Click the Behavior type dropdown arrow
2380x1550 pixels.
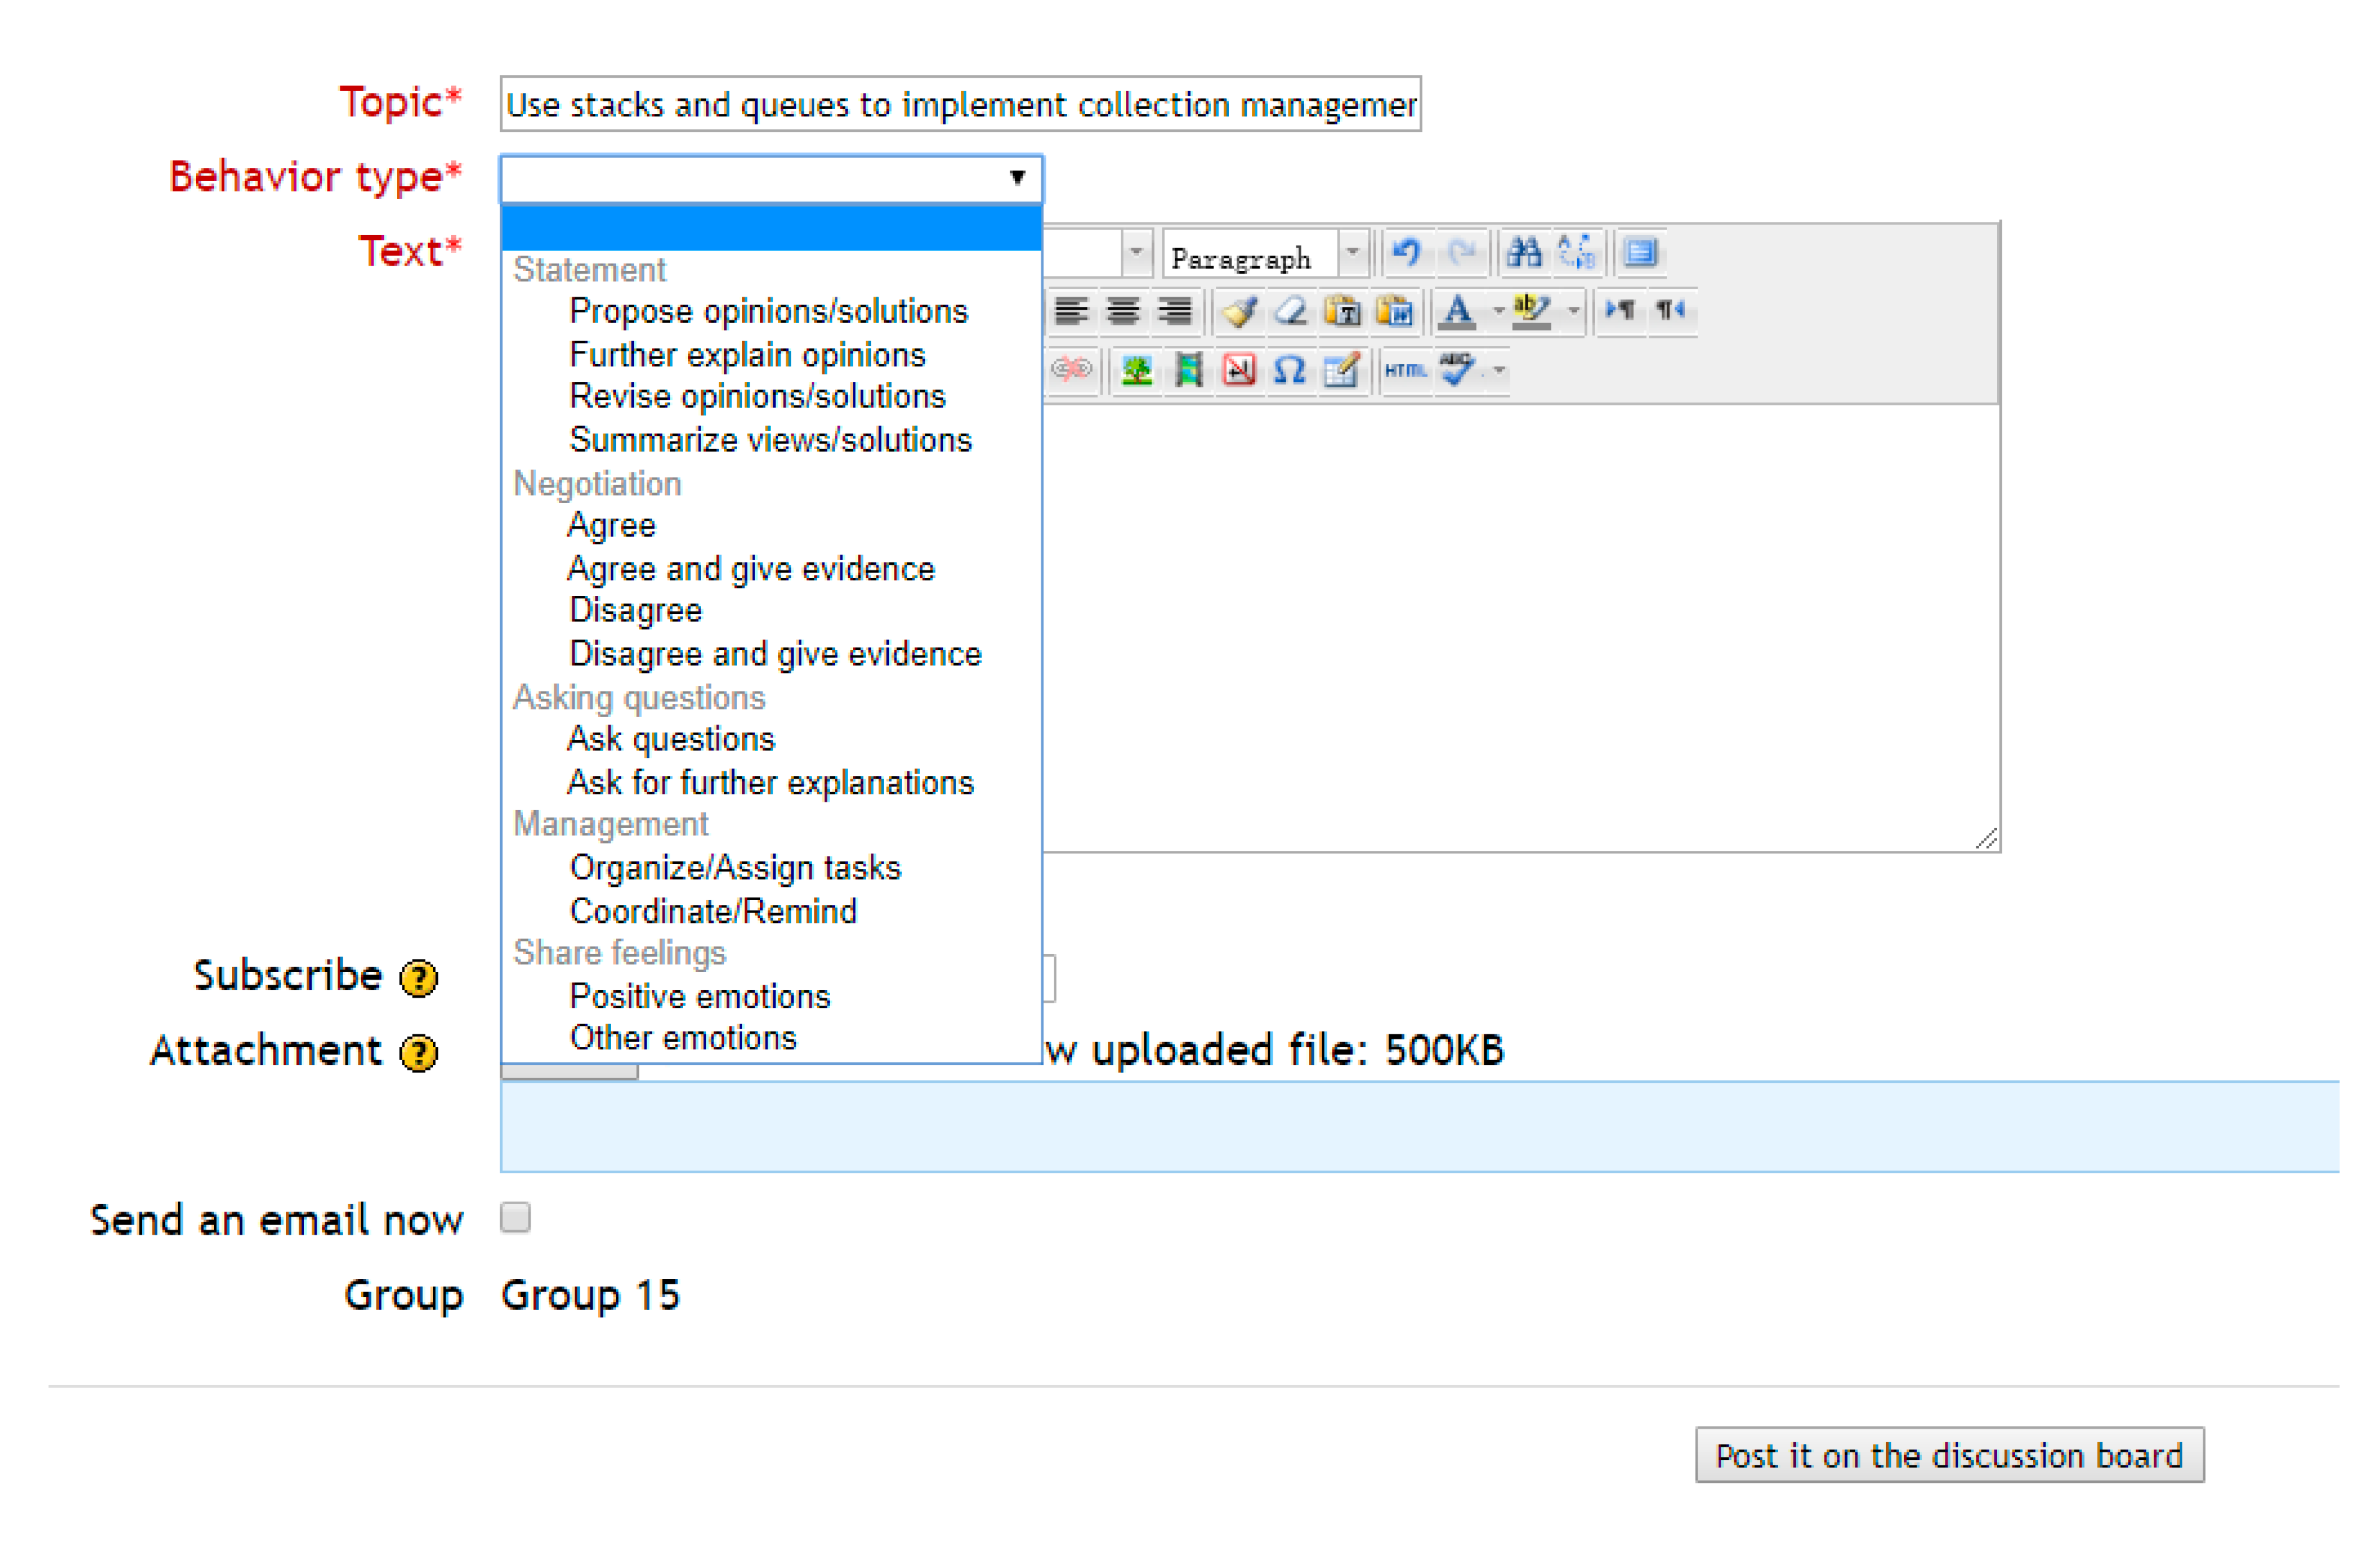click(1017, 178)
